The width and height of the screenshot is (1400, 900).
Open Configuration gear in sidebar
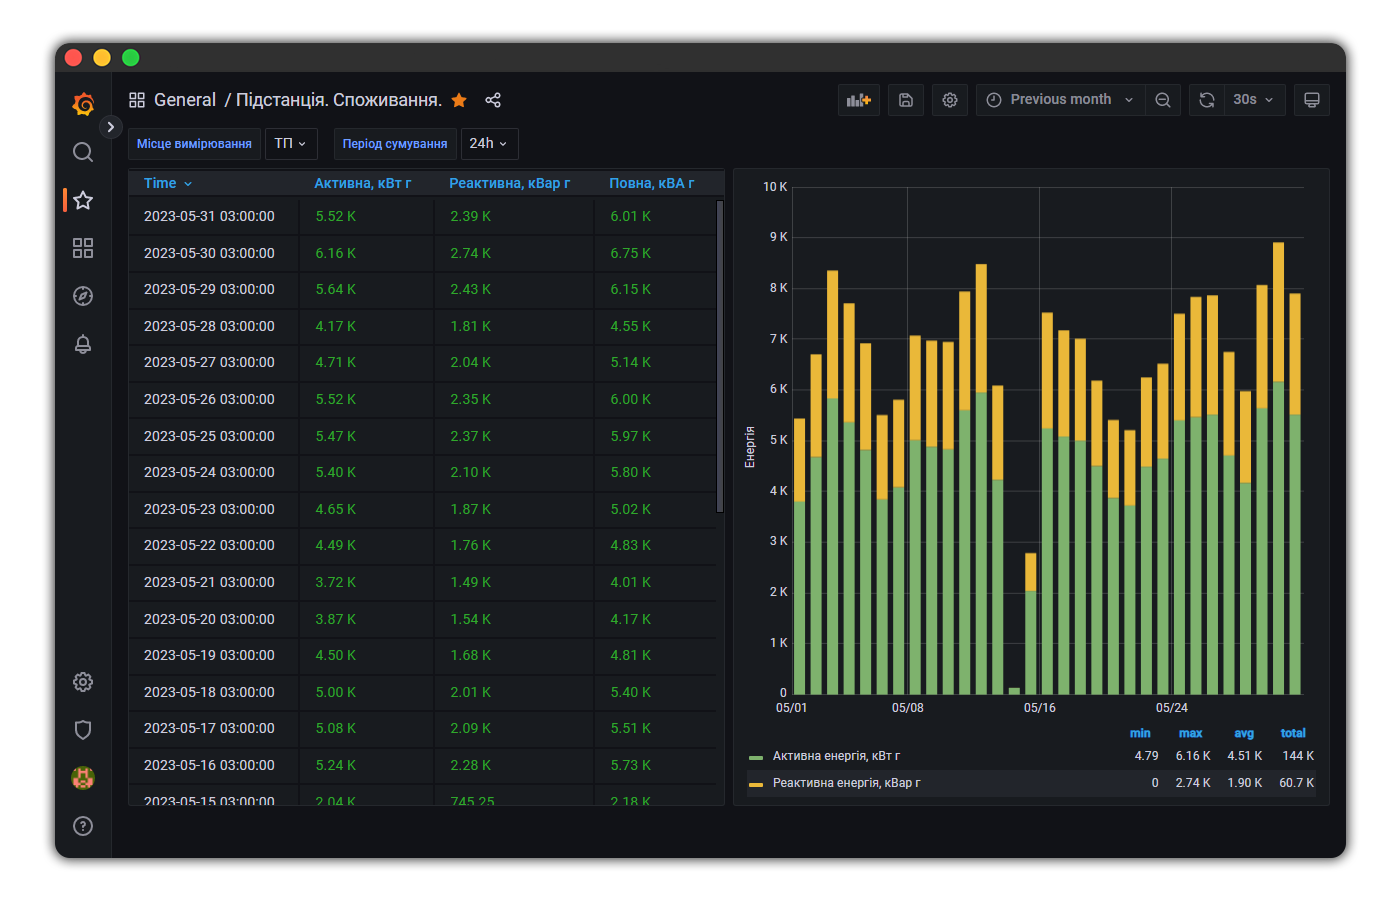tap(83, 682)
